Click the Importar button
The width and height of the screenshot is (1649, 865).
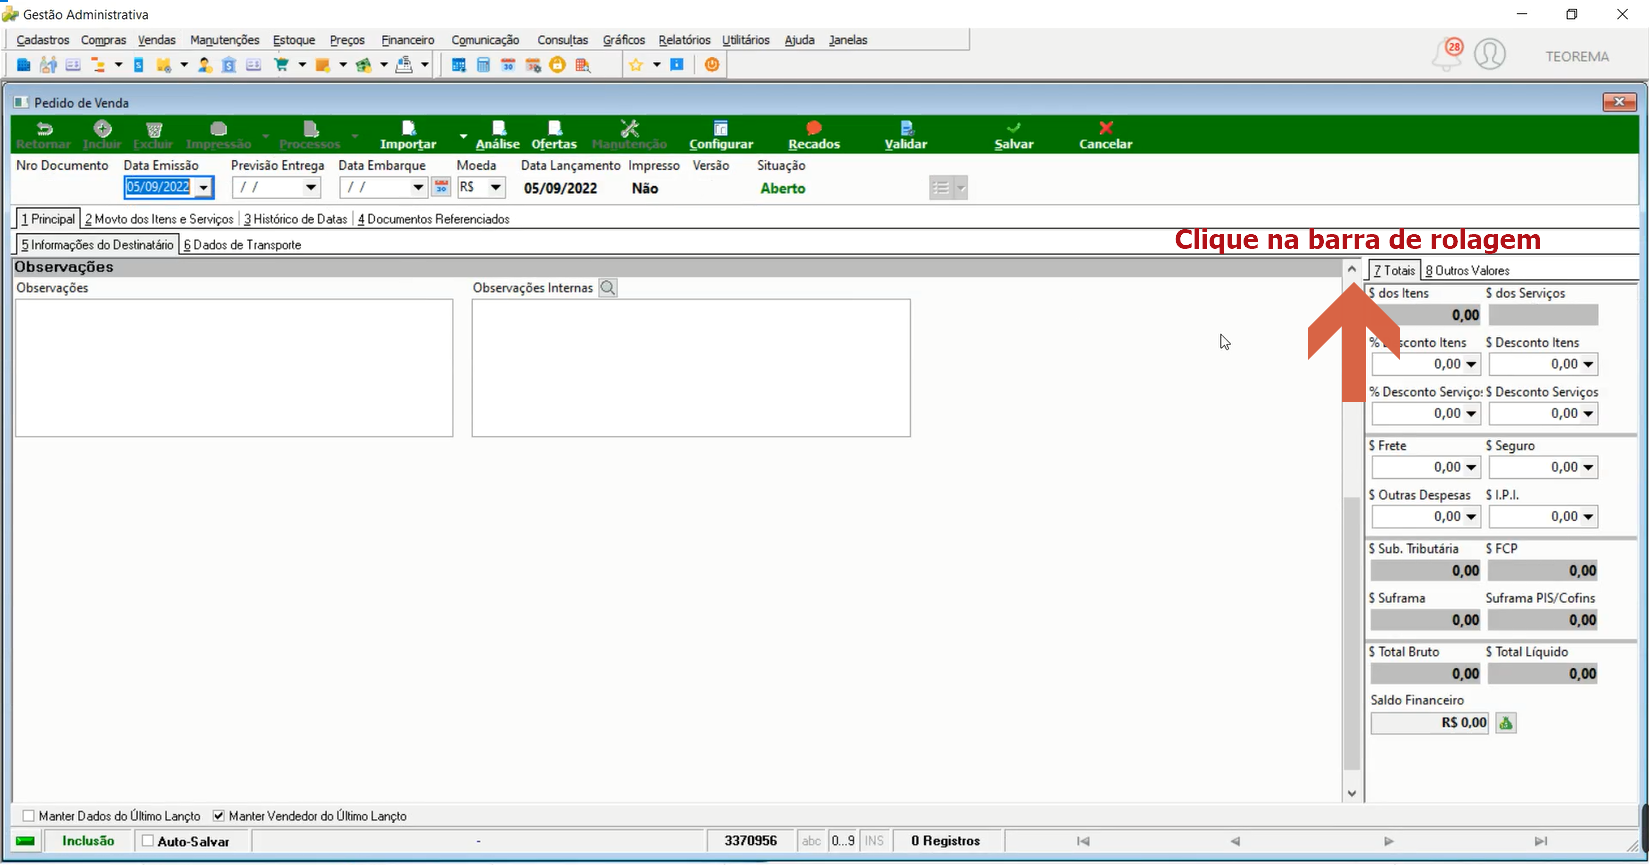(x=408, y=135)
